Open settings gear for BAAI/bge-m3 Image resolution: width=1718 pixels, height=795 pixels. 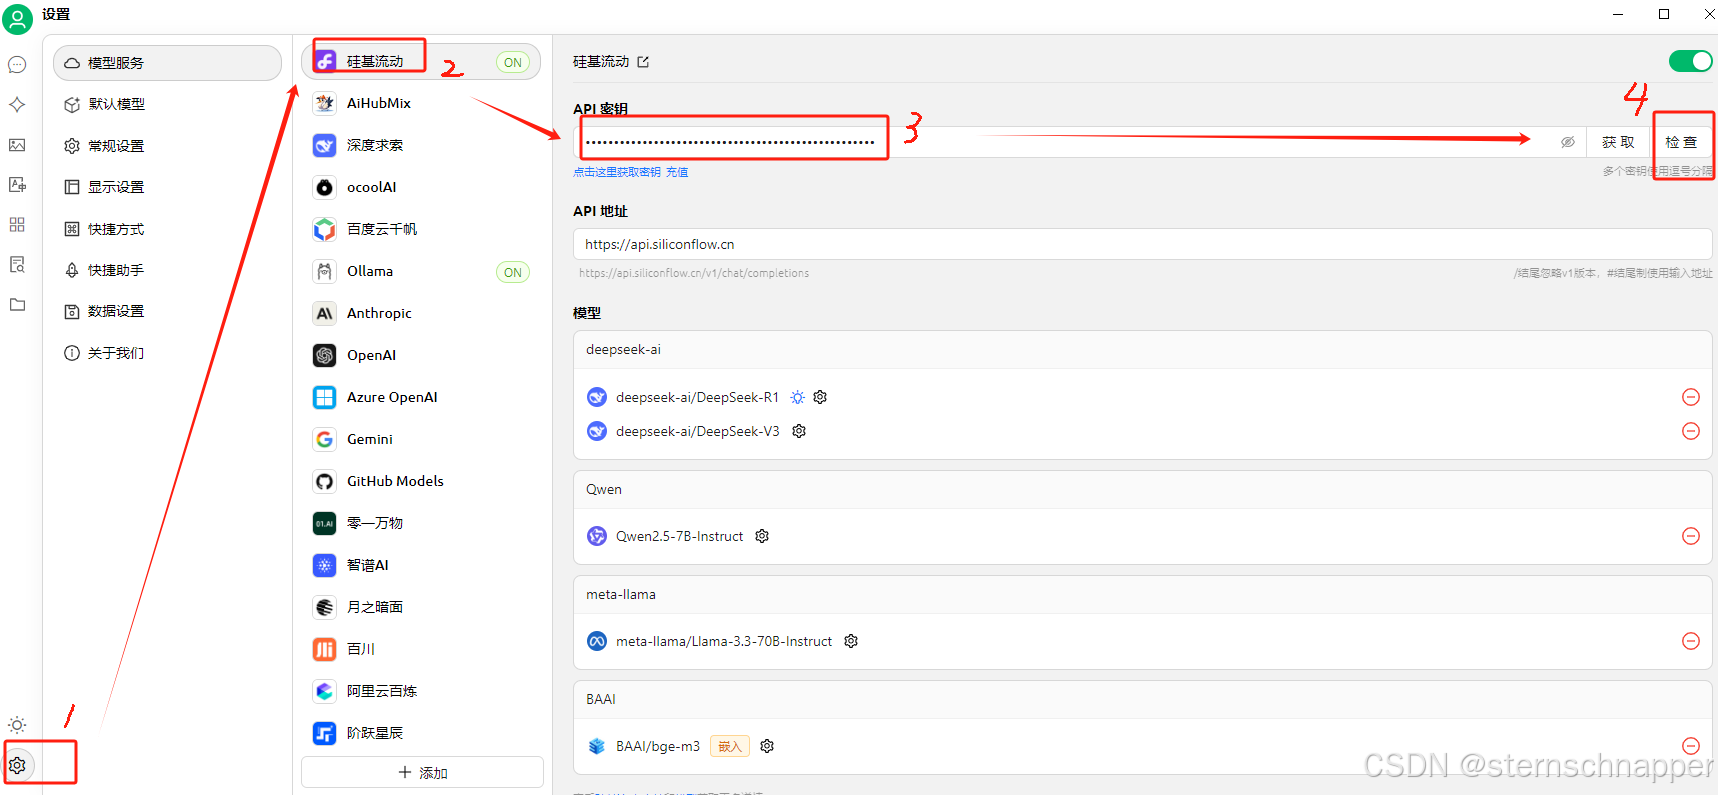click(x=767, y=746)
